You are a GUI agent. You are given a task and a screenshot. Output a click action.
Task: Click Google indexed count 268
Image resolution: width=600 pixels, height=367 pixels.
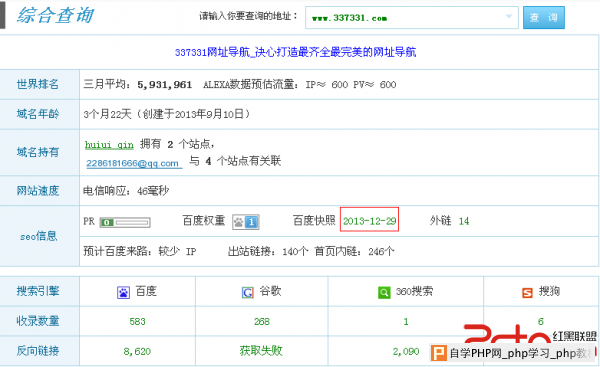[262, 321]
